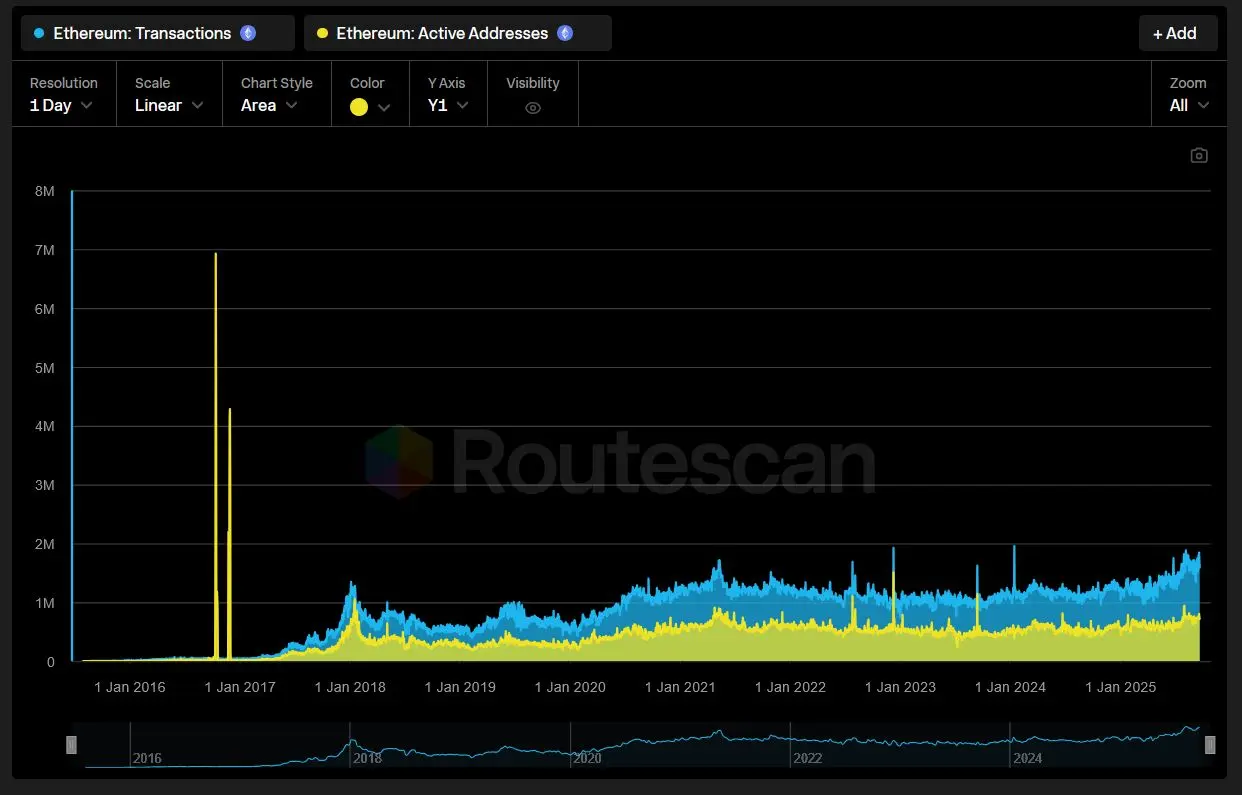Click the 2024 marker in navigator
This screenshot has height=795, width=1242.
tap(1027, 758)
